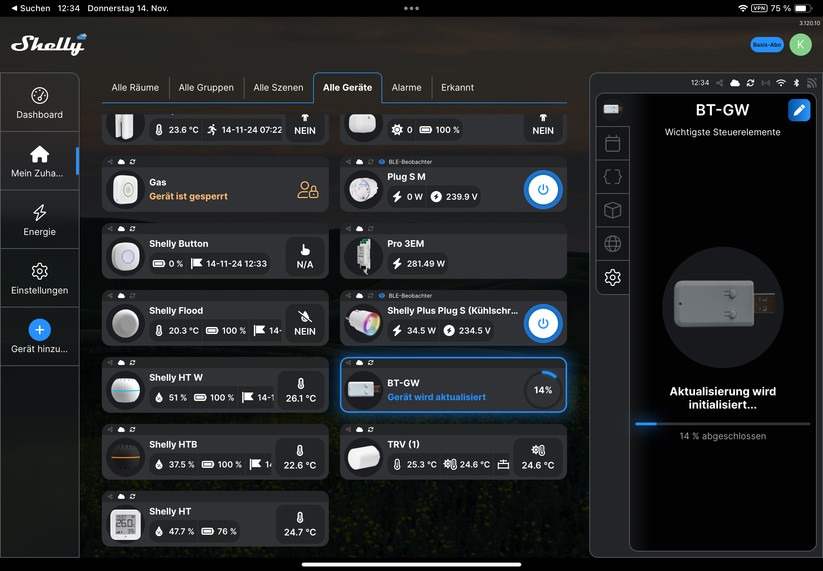Click Plug S M 239.9 V voltage value
This screenshot has height=571, width=823.
[461, 197]
